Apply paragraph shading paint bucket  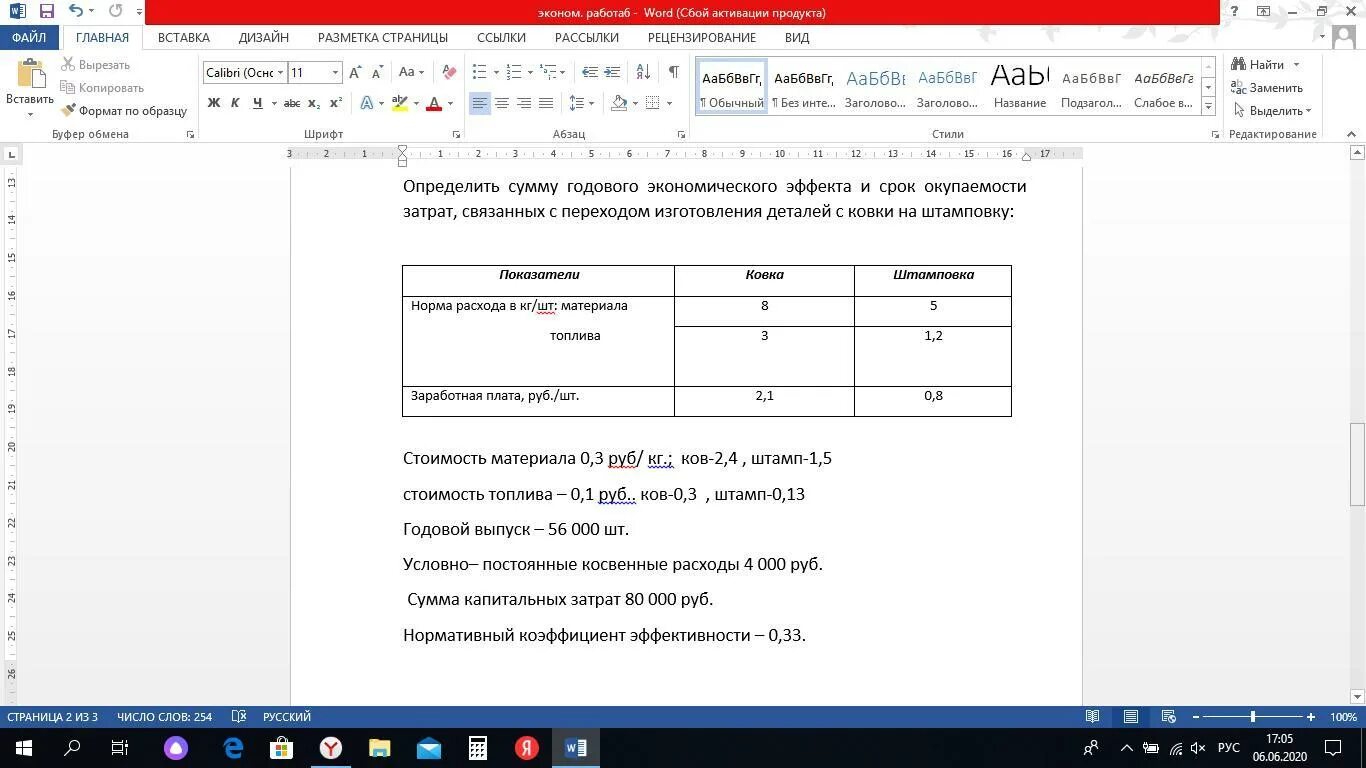tap(619, 103)
